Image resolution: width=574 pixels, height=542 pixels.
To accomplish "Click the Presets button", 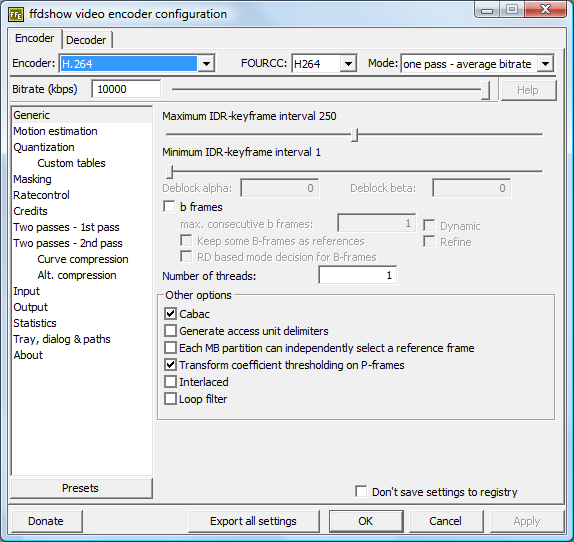I will 81,488.
